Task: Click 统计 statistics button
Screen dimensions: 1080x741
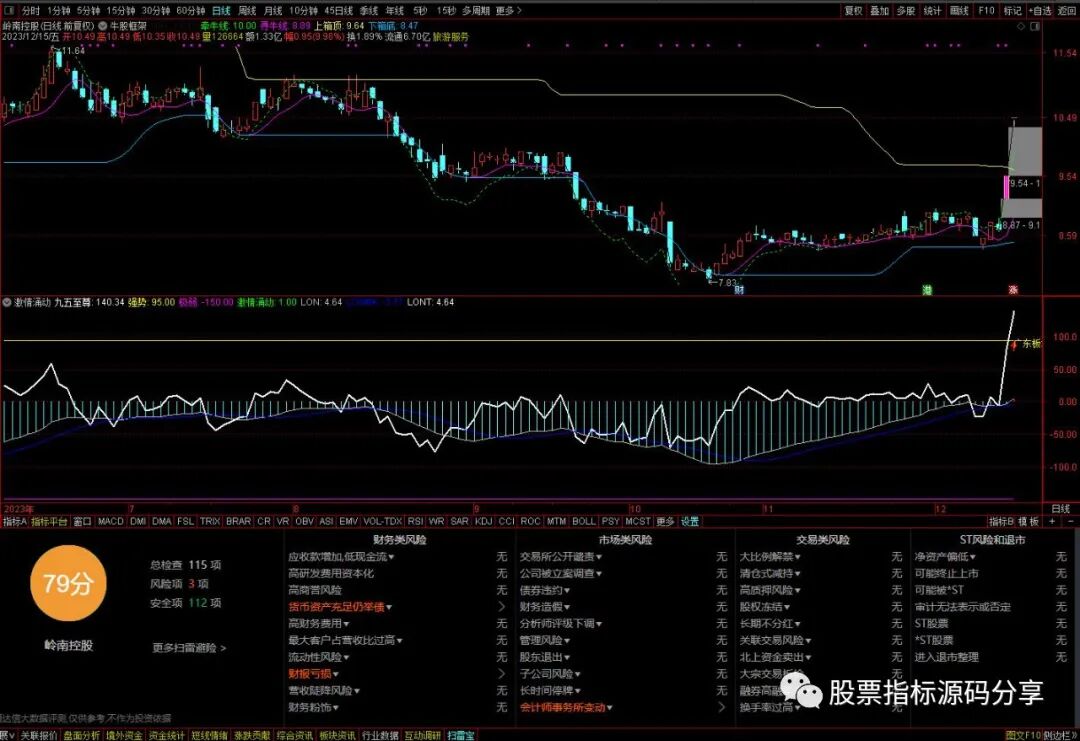Action: (933, 11)
